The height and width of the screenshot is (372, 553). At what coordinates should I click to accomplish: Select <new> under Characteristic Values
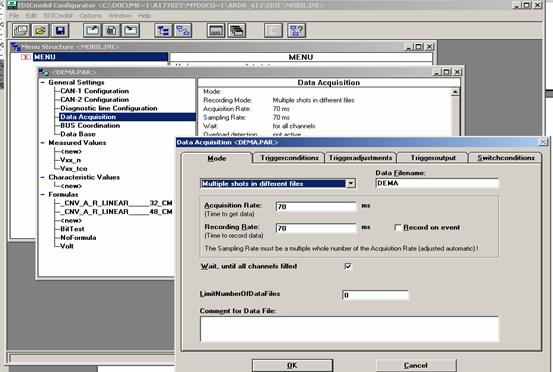(x=71, y=186)
